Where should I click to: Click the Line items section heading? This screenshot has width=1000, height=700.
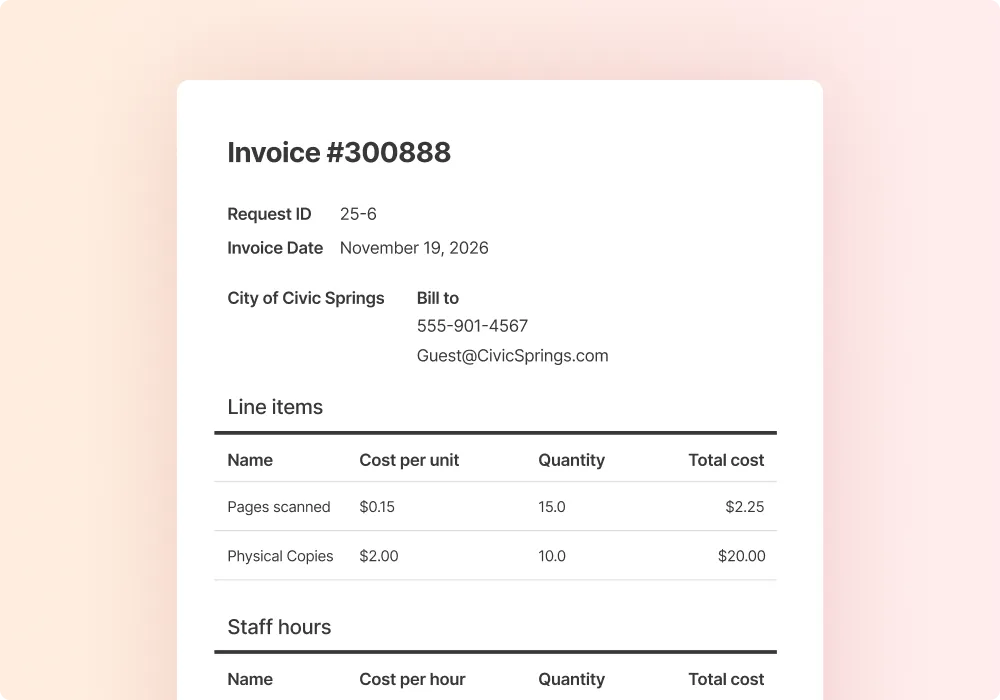(275, 407)
